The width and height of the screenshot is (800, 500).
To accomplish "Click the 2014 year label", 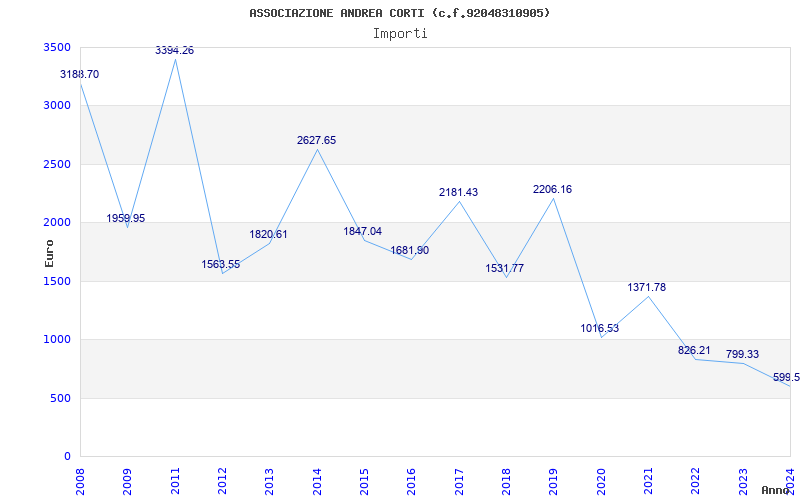I will tap(317, 481).
